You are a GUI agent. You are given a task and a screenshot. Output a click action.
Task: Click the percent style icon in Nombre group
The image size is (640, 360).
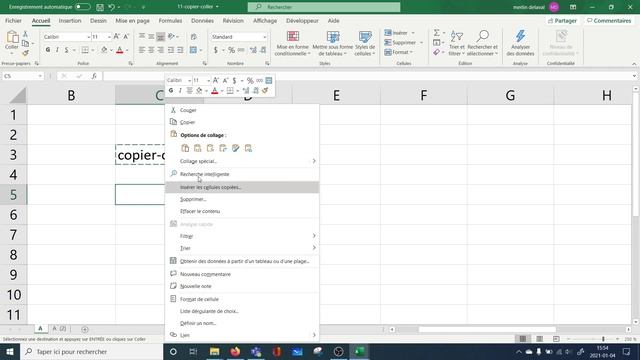tap(231, 50)
